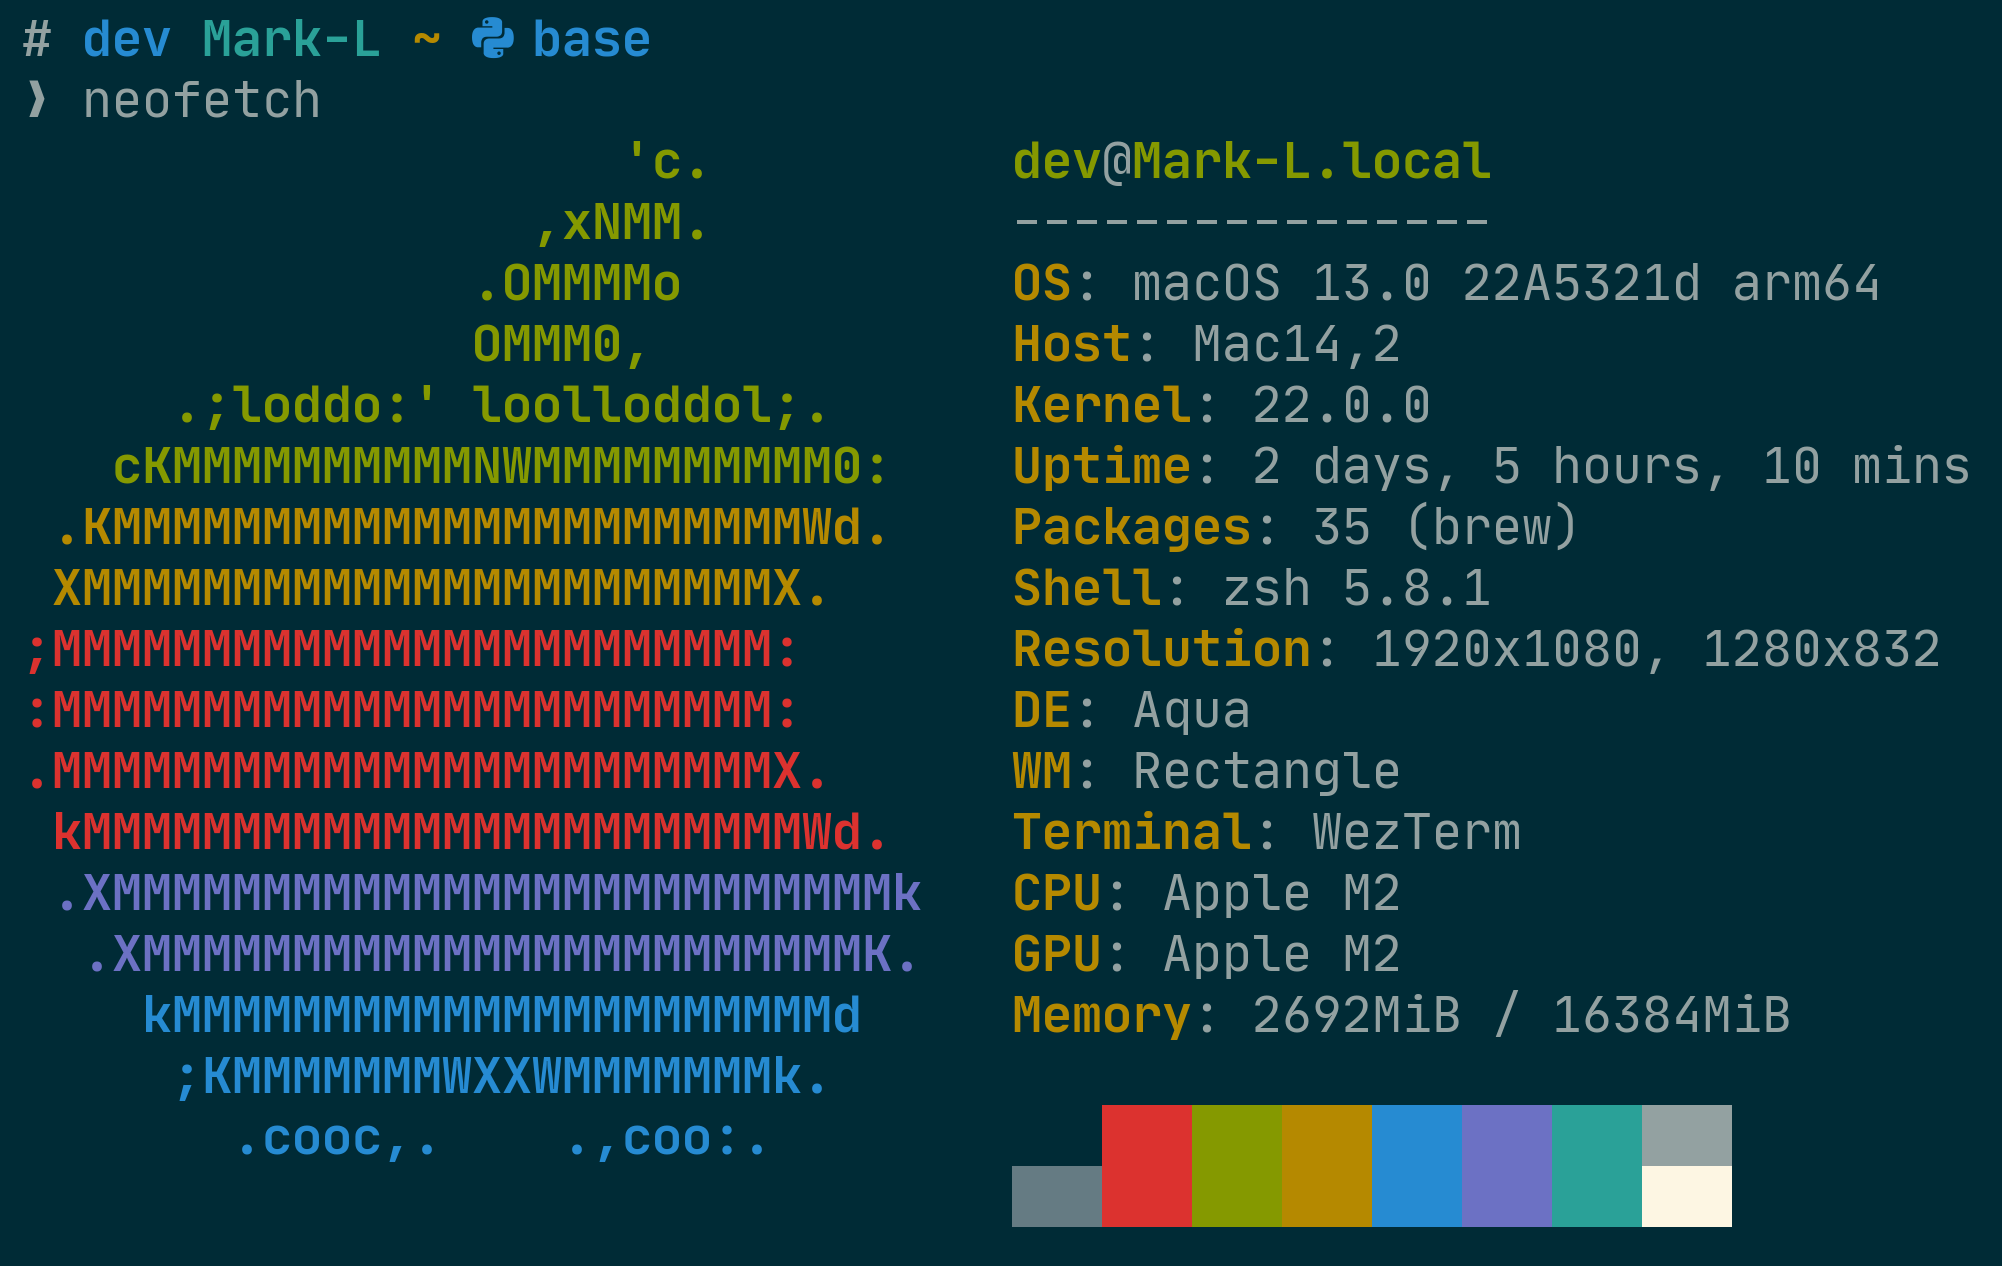Click the blue color swatch
The width and height of the screenshot is (2002, 1266).
1416,1165
